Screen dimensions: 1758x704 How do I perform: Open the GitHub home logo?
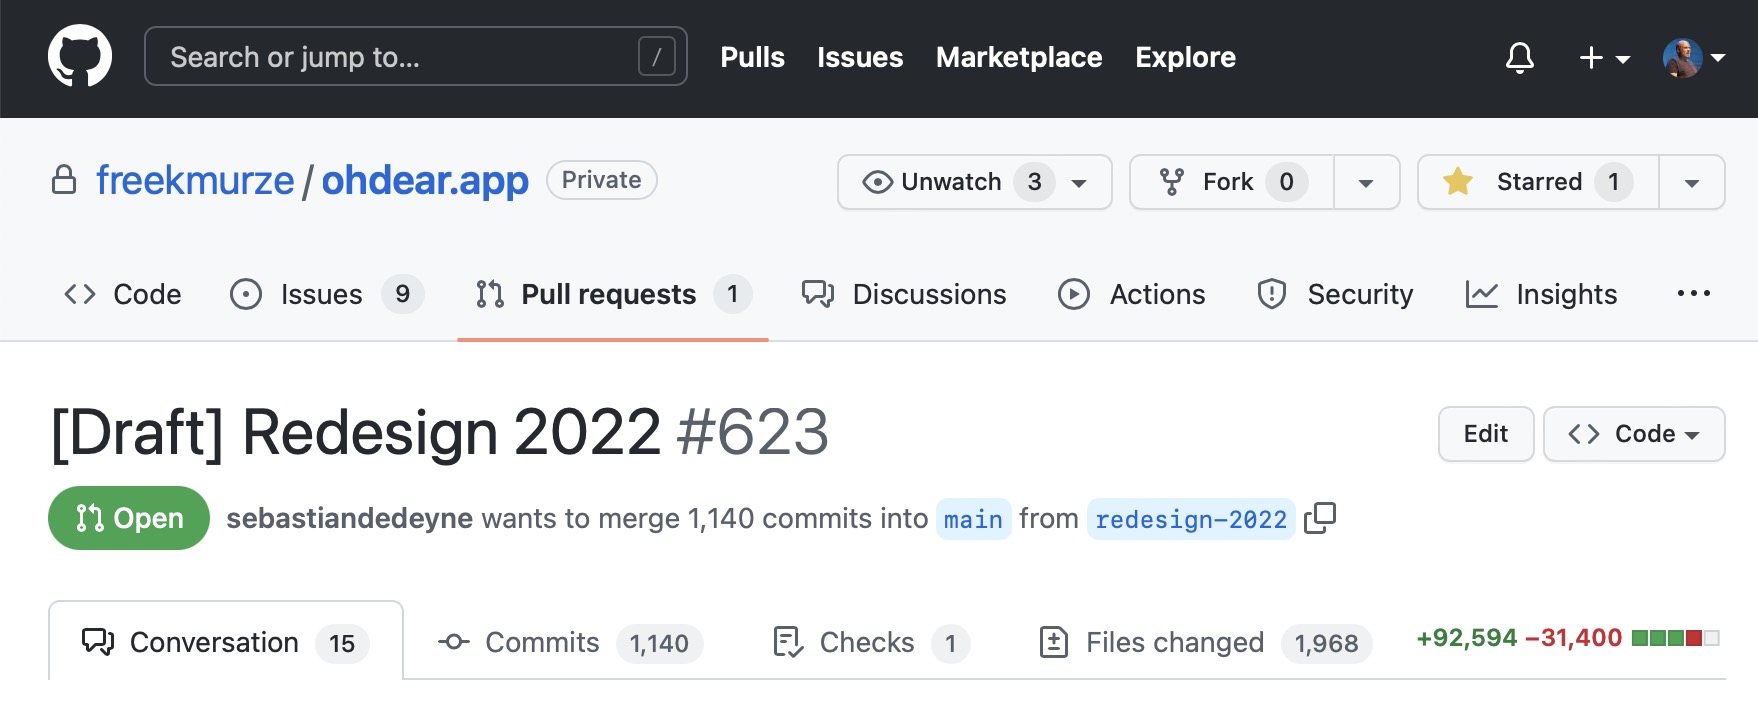(80, 56)
